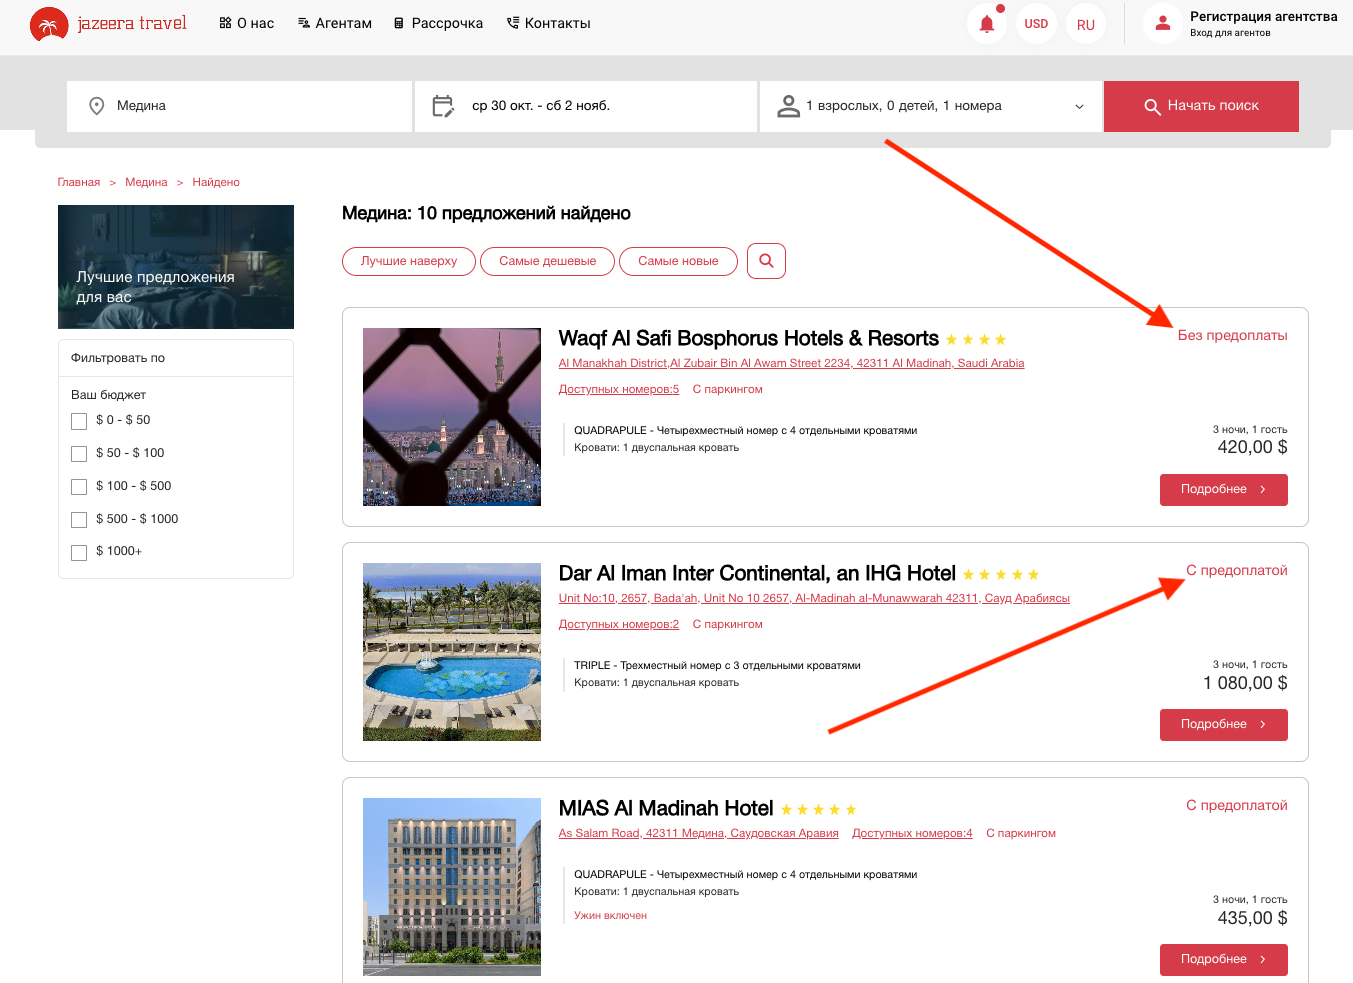Check the $ 0 - $ 50 budget box

tap(79, 422)
